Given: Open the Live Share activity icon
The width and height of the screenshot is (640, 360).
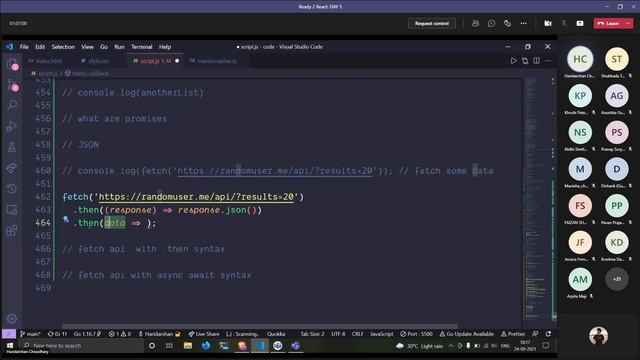Looking at the screenshot, I should point(12,168).
